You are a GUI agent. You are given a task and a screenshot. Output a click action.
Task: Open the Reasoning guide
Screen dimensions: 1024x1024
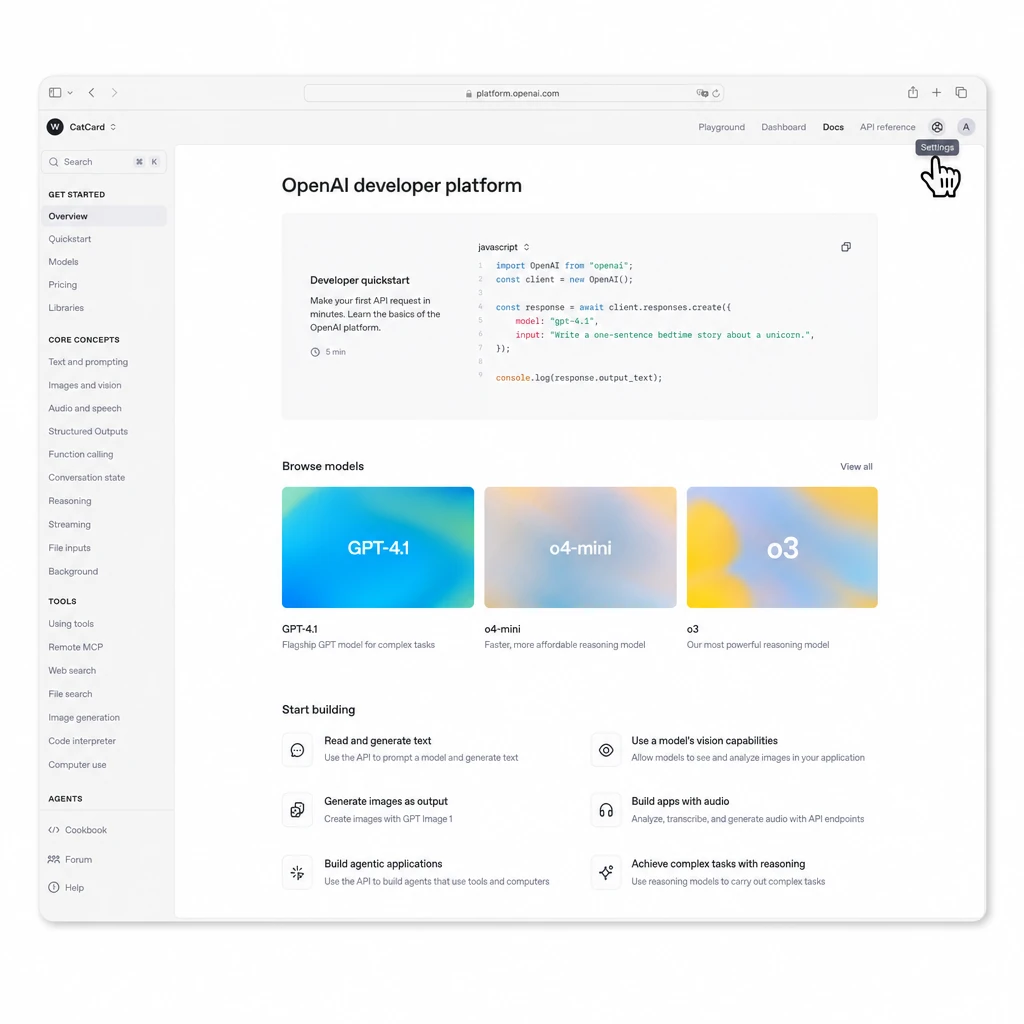point(69,501)
